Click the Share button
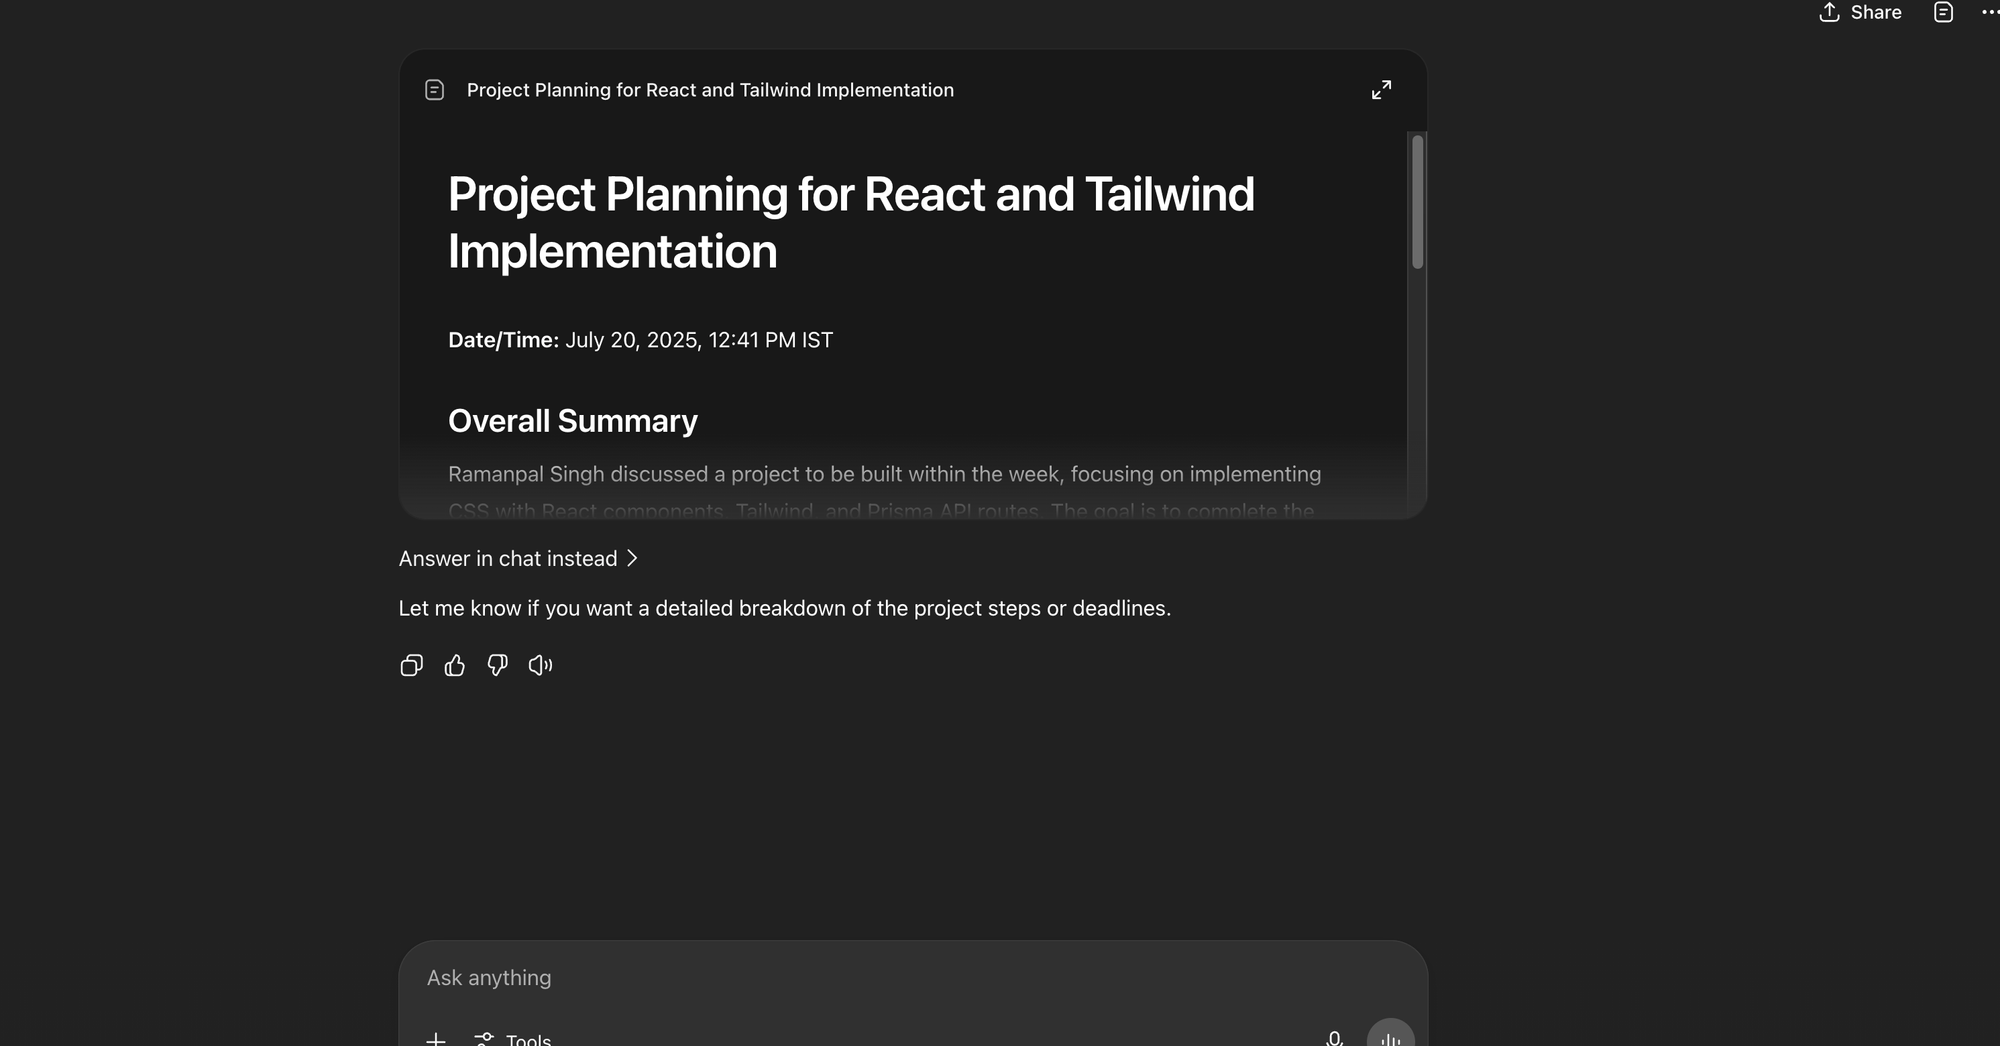2000x1046 pixels. (x=1861, y=13)
